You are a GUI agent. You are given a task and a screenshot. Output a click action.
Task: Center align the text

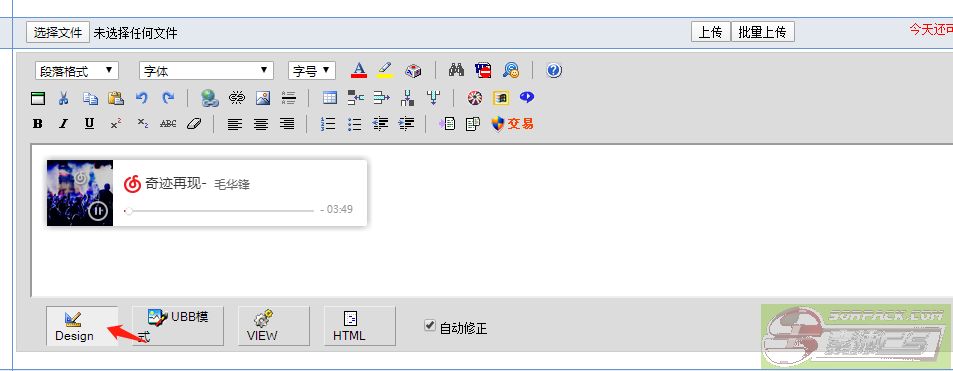coord(261,124)
